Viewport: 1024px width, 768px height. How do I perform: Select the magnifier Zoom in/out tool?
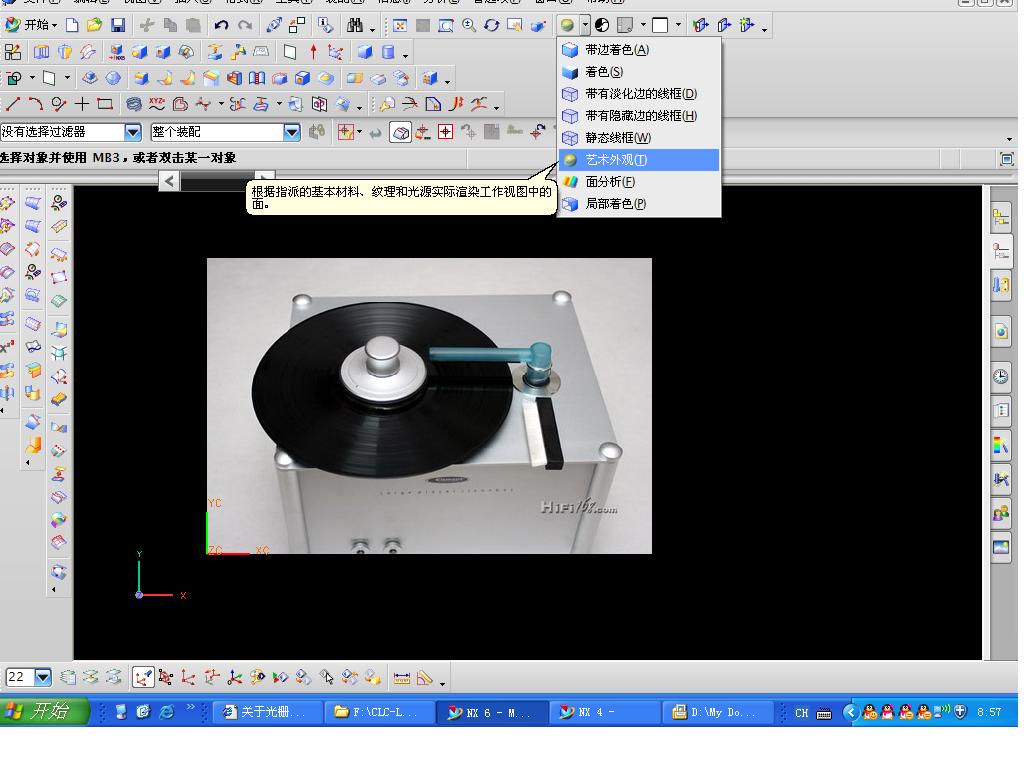coord(469,25)
